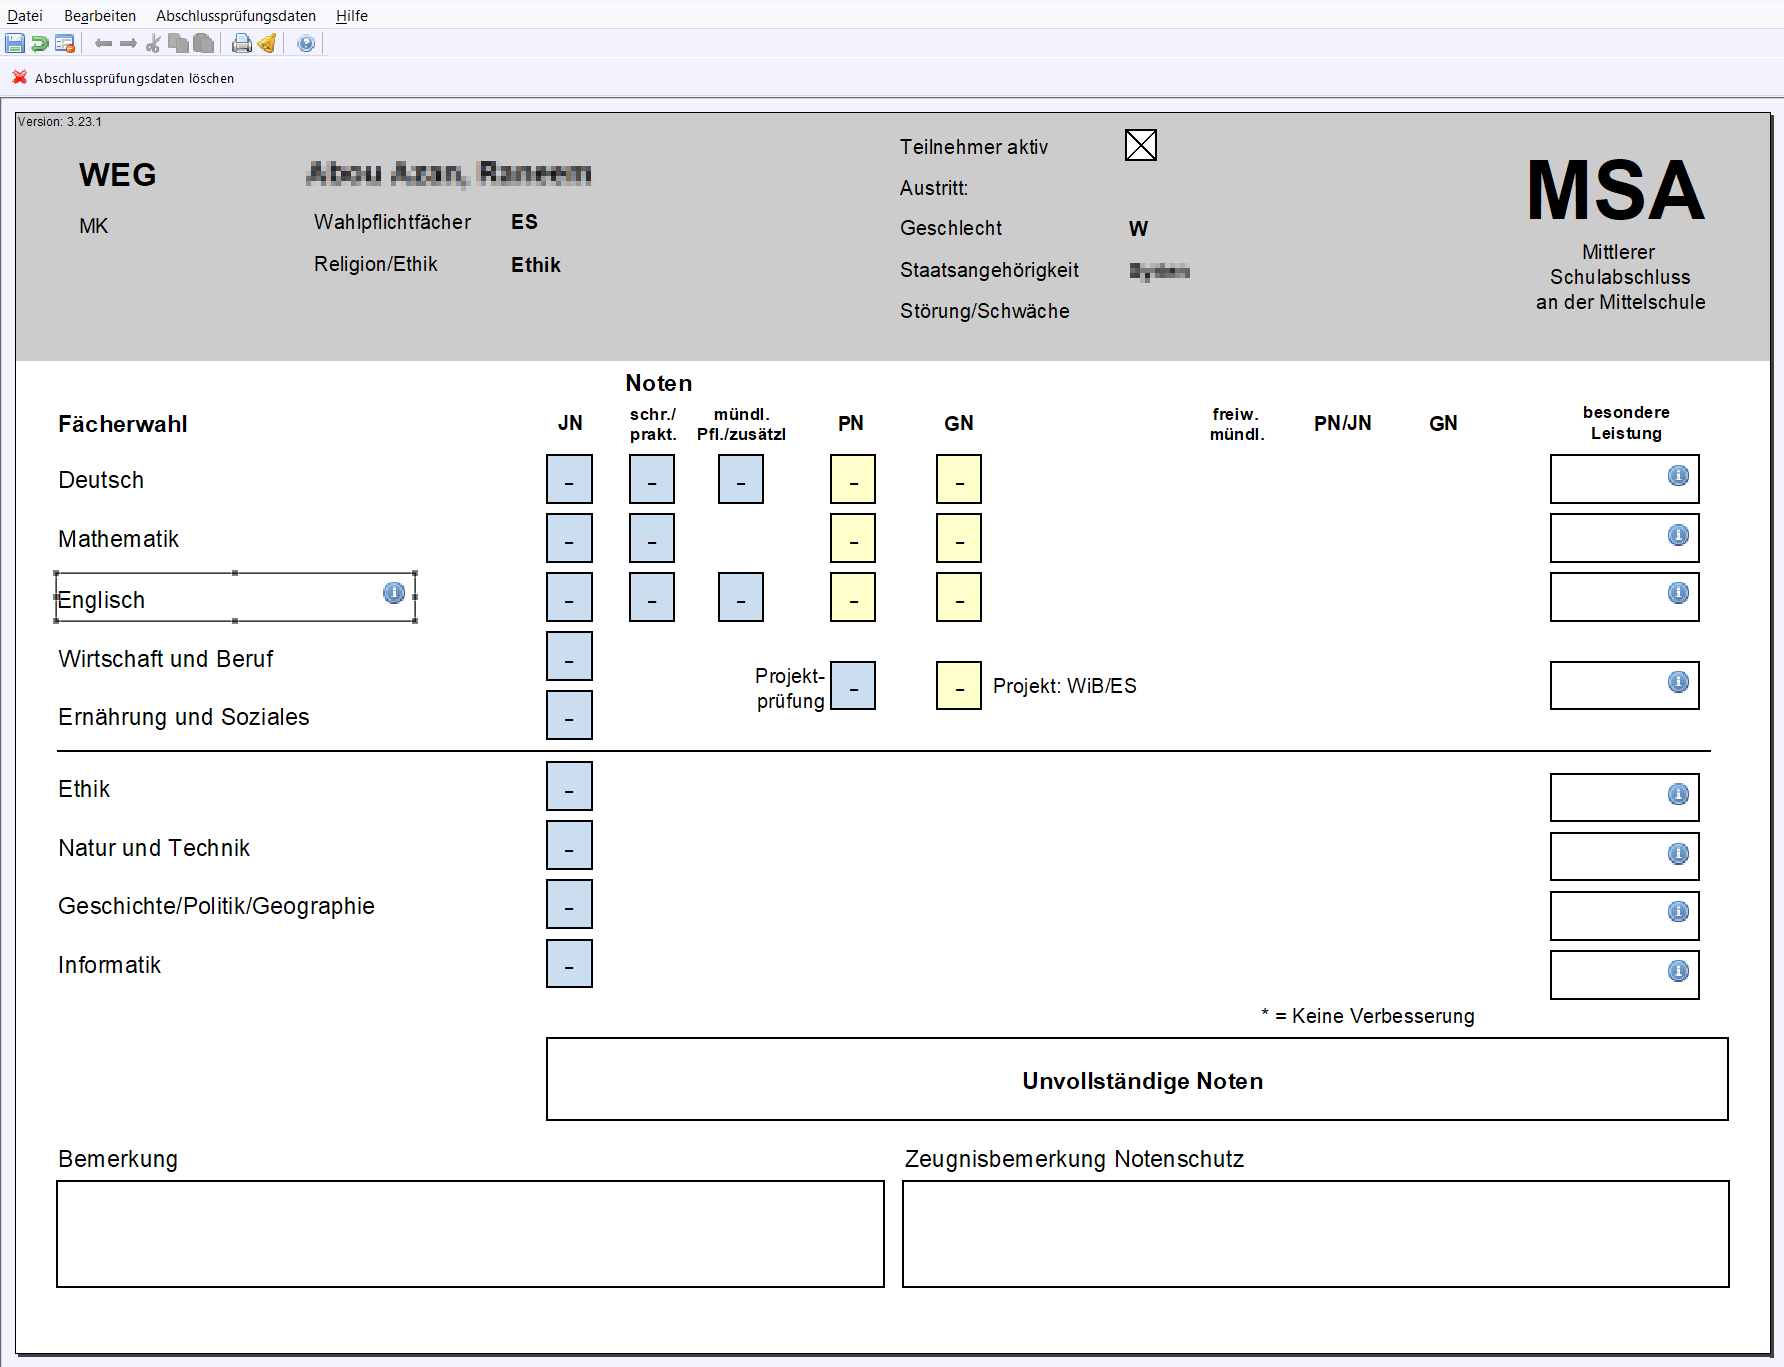Click the besondere Leistung info icon for the Projekt row
This screenshot has height=1367, width=1784.
click(x=1678, y=682)
